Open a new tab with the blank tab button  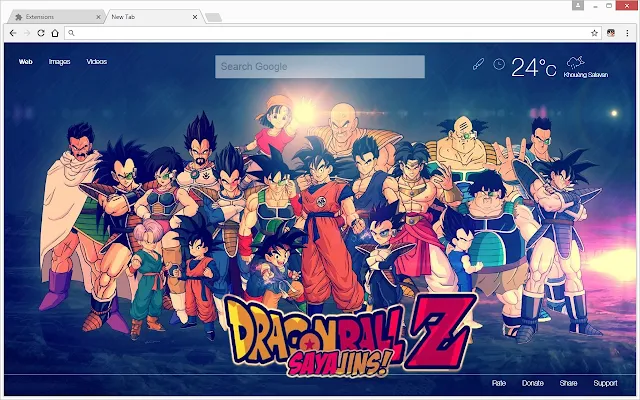213,17
